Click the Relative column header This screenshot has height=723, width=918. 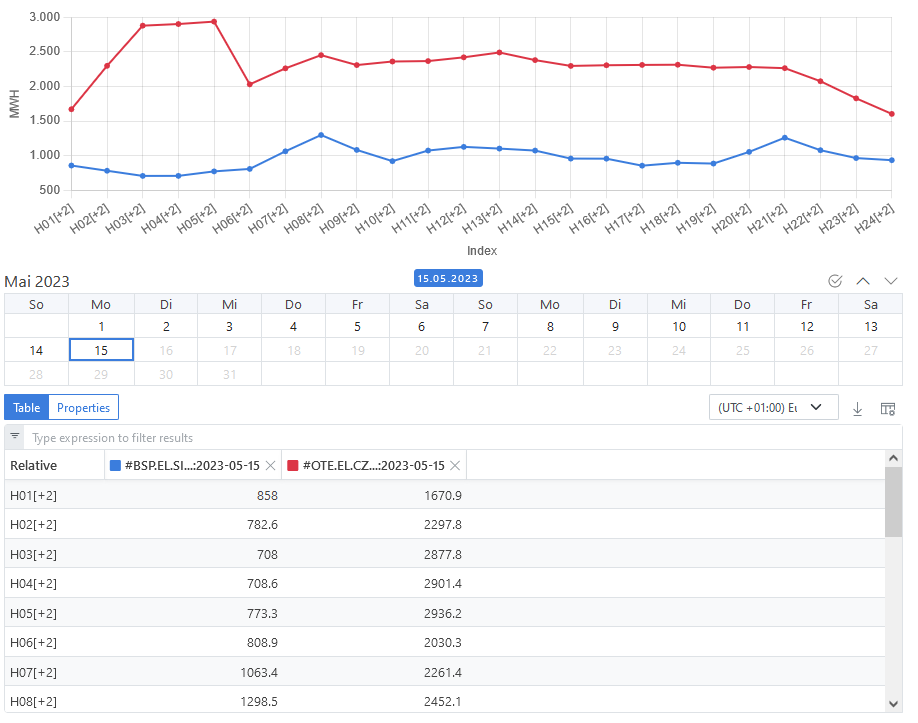[x=34, y=465]
